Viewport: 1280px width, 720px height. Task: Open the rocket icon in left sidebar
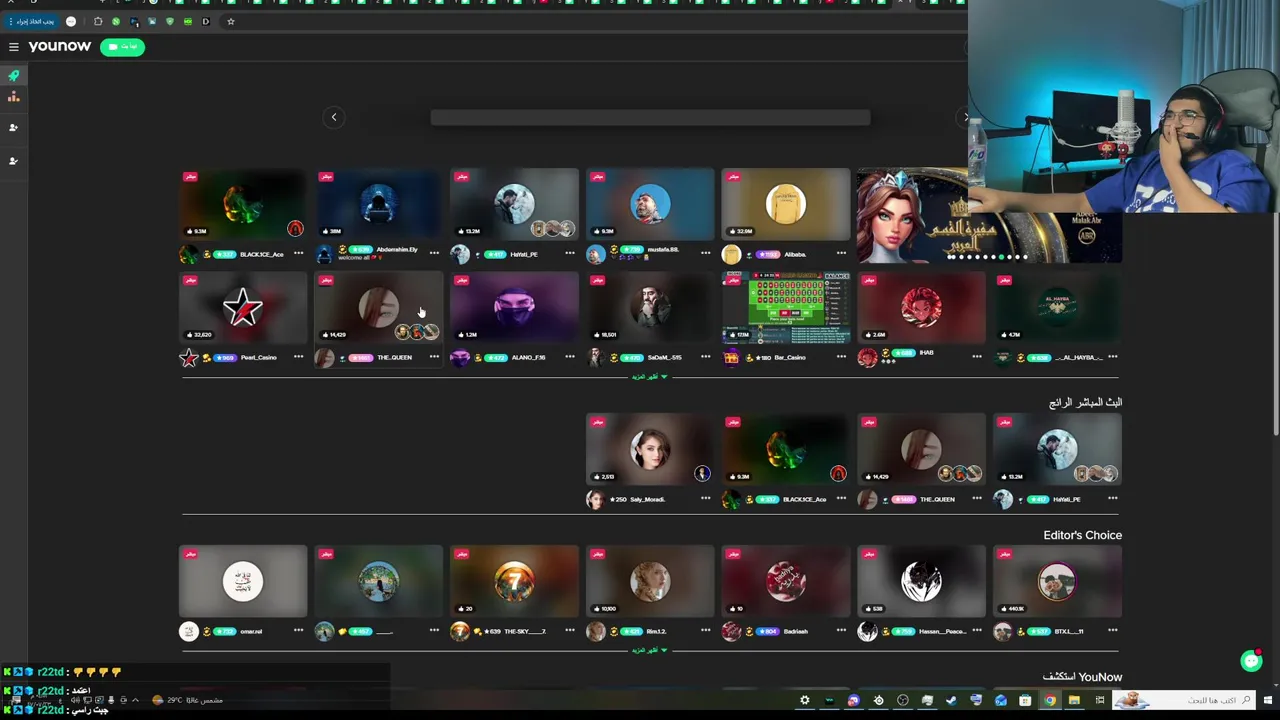[x=14, y=76]
